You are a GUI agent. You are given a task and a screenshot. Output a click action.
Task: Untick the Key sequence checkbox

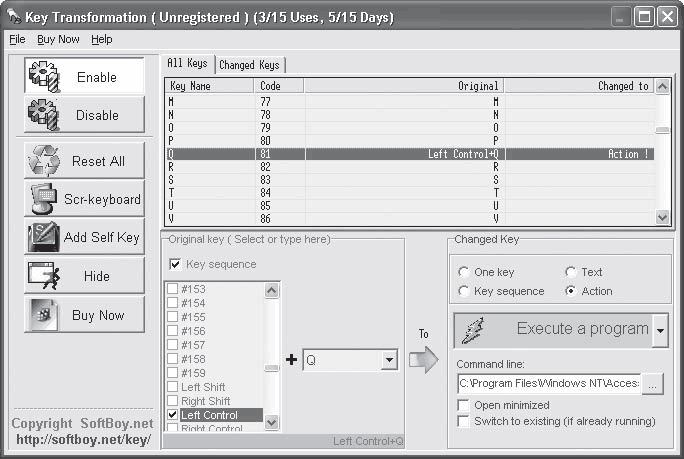pos(175,264)
